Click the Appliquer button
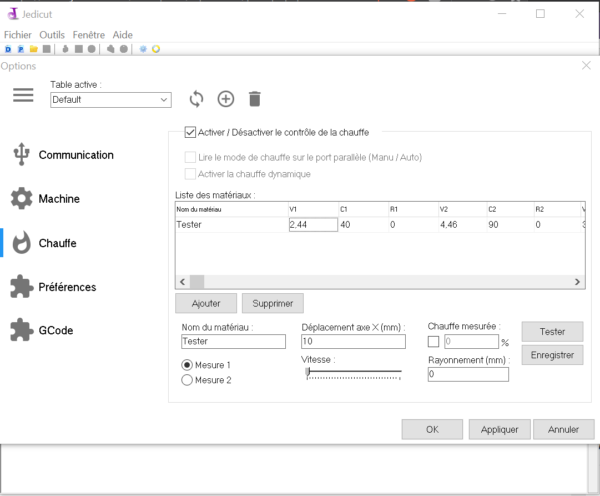Screen dimensions: 600x496 point(499,429)
